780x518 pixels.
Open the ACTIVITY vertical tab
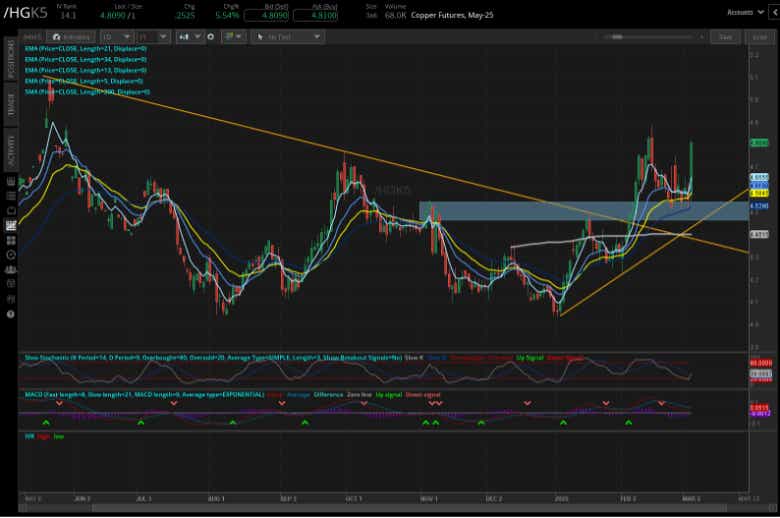(x=11, y=150)
